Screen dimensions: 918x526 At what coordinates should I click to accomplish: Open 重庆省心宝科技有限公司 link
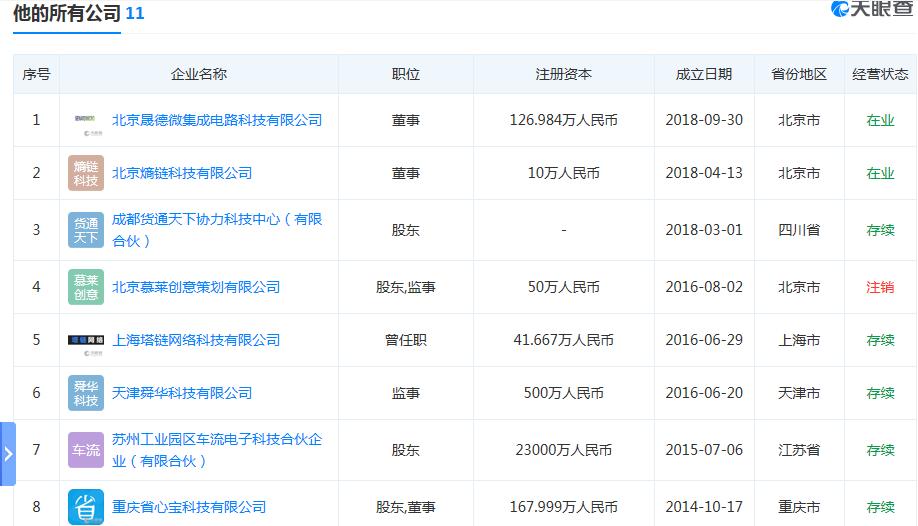[x=189, y=507]
